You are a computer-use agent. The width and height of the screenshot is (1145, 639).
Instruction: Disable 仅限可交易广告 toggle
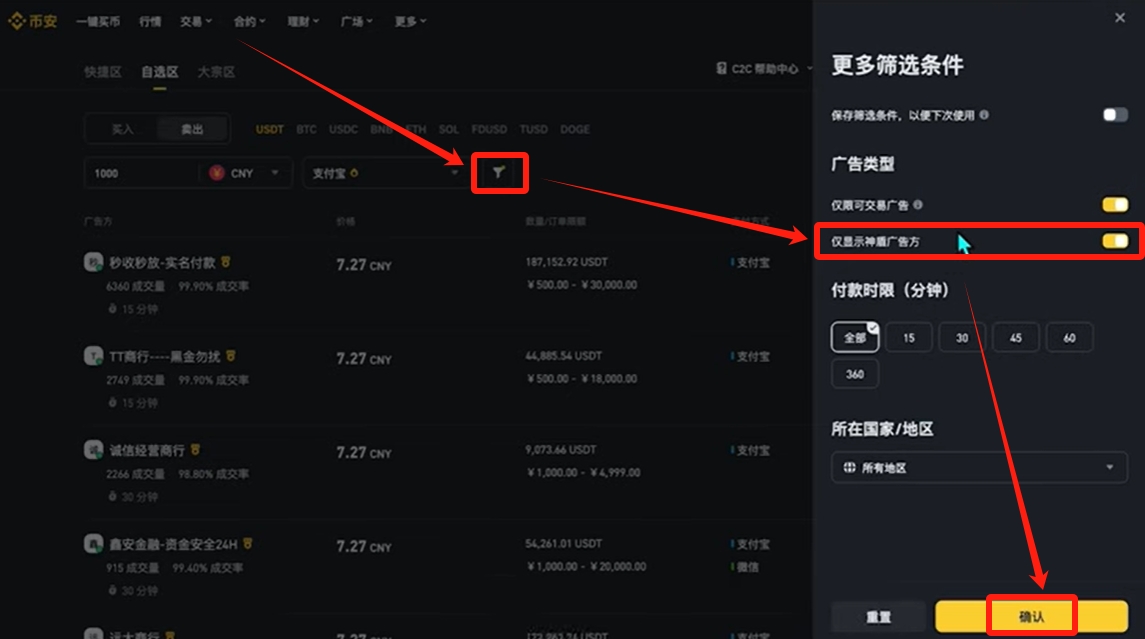coord(1115,204)
